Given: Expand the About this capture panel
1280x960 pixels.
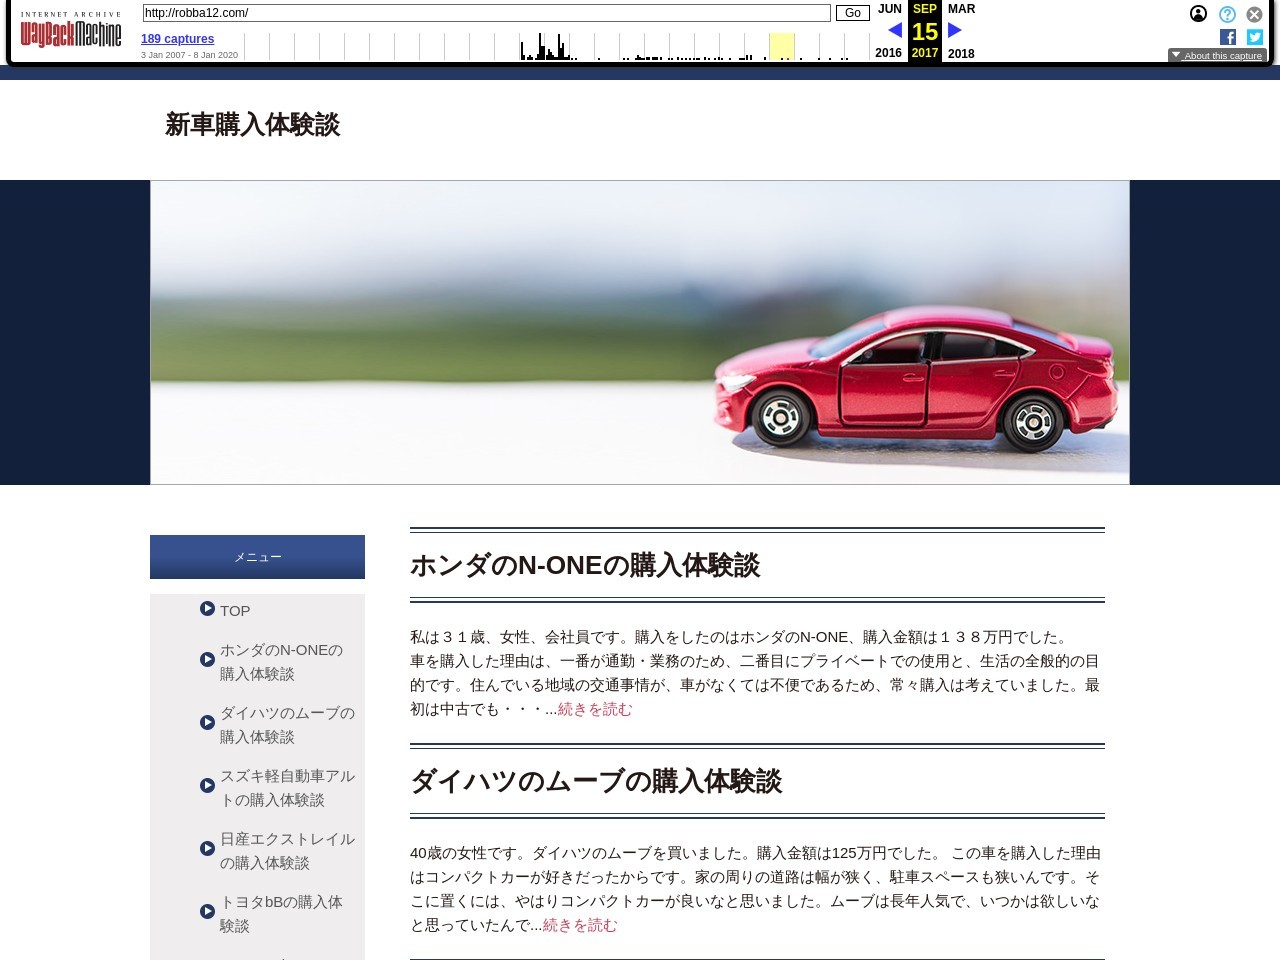Looking at the screenshot, I should pyautogui.click(x=1217, y=56).
